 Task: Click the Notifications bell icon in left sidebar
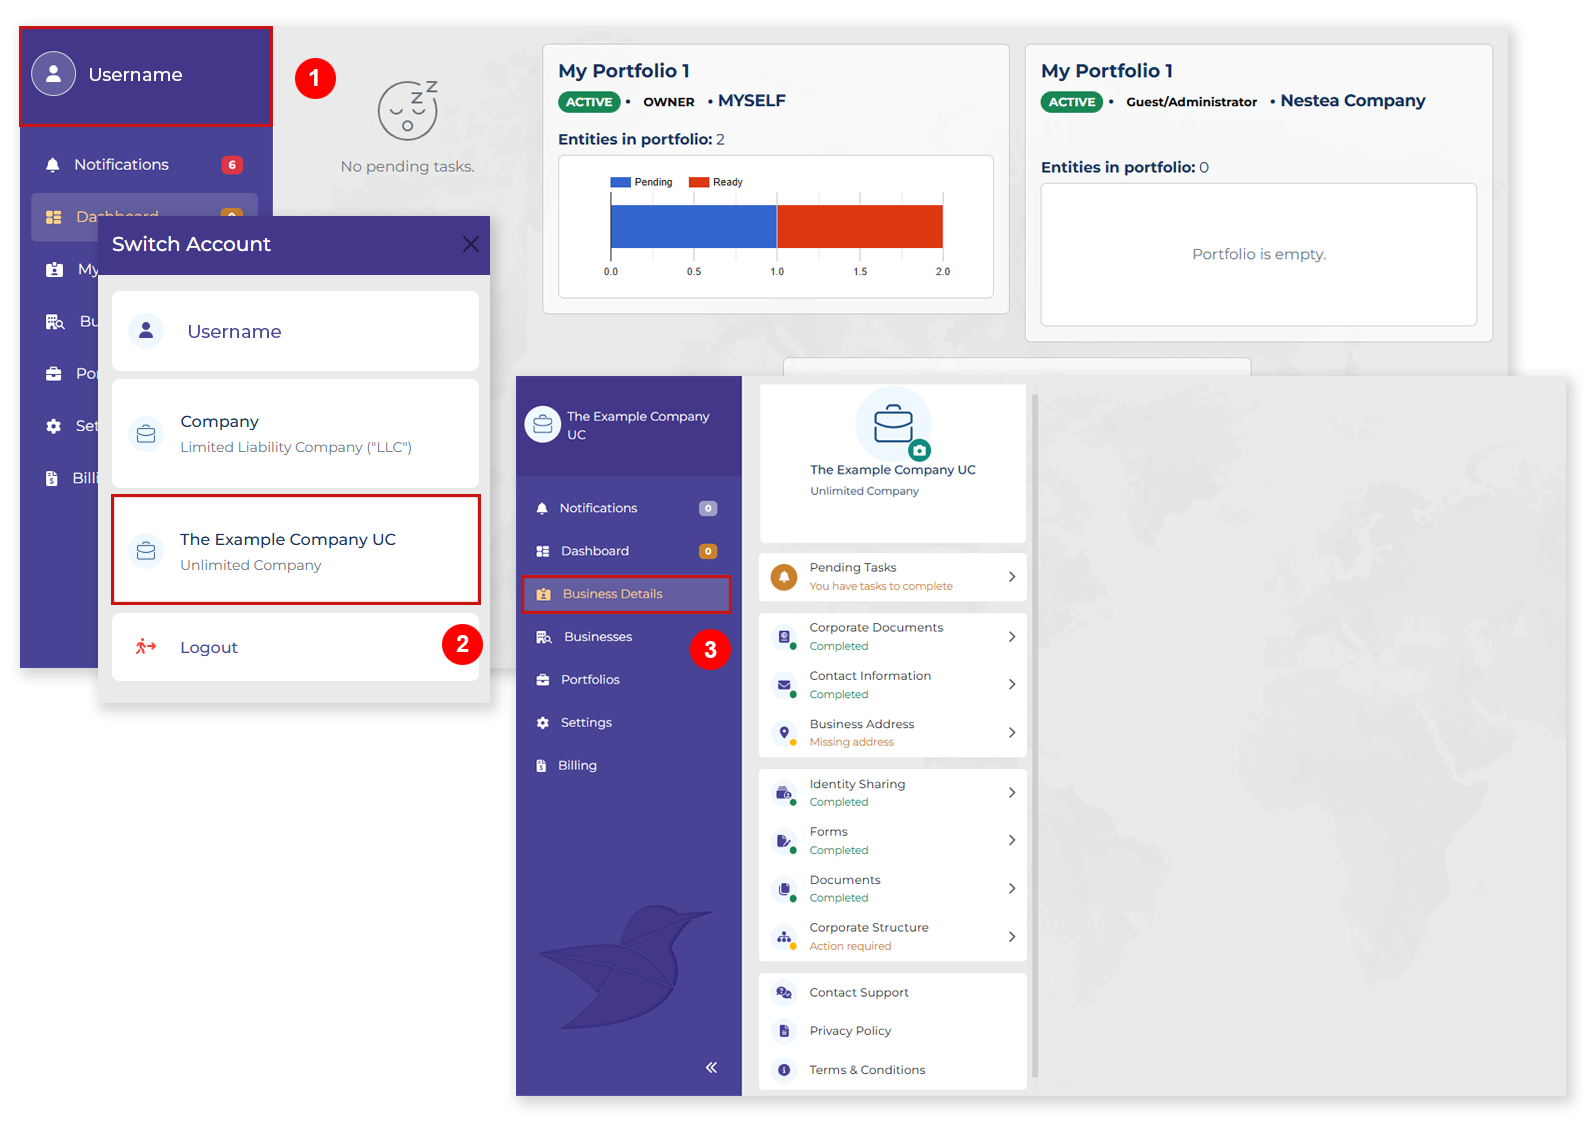point(53,165)
